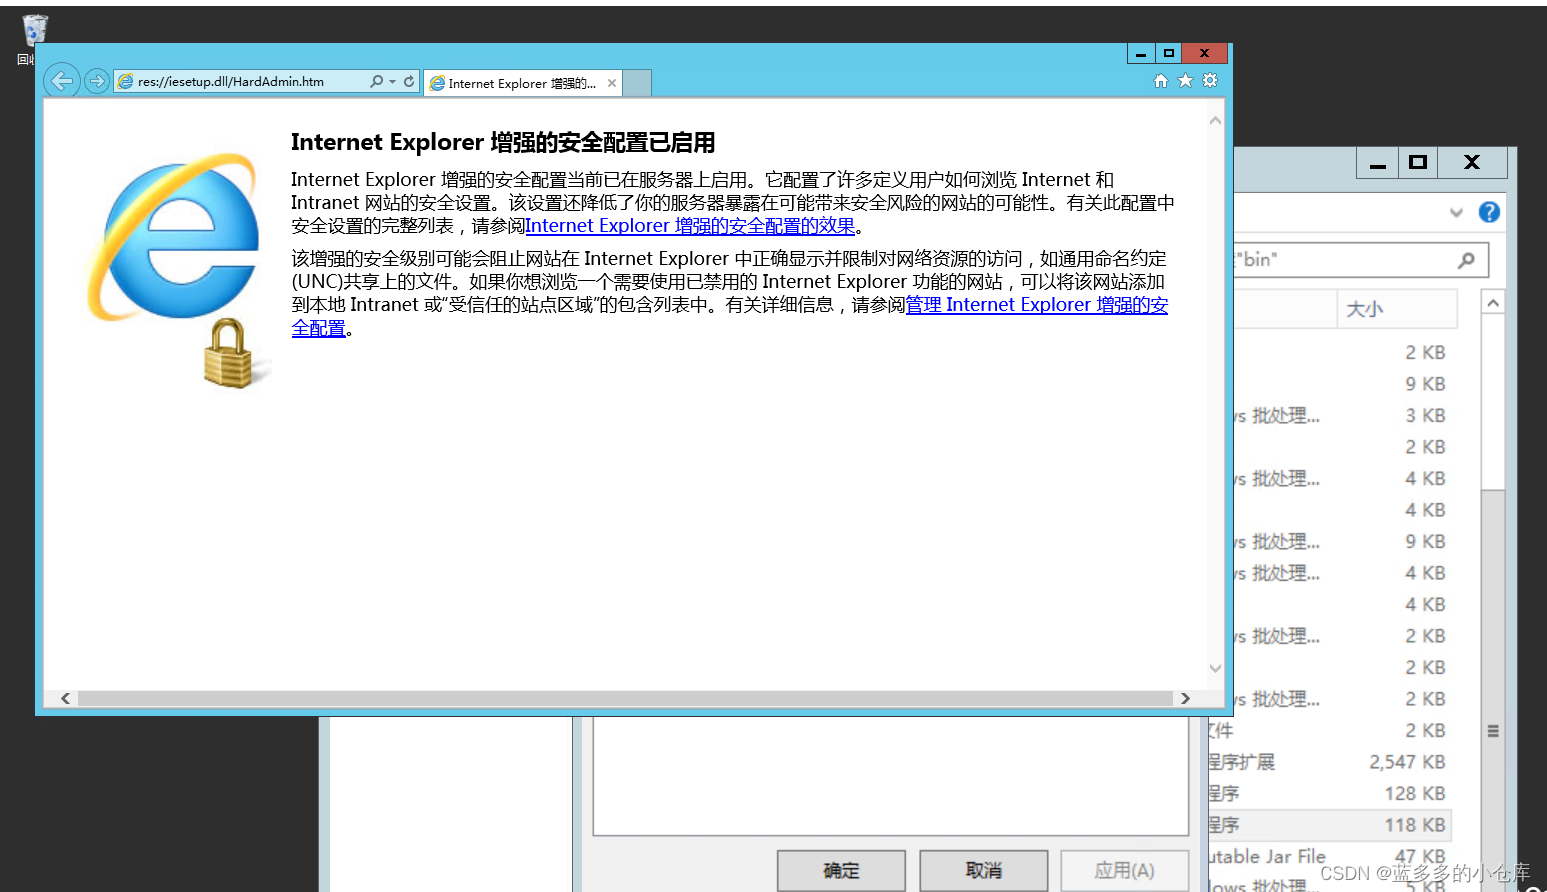Open the Internet Explorer tools gear menu
The height and width of the screenshot is (892, 1547).
(x=1210, y=81)
